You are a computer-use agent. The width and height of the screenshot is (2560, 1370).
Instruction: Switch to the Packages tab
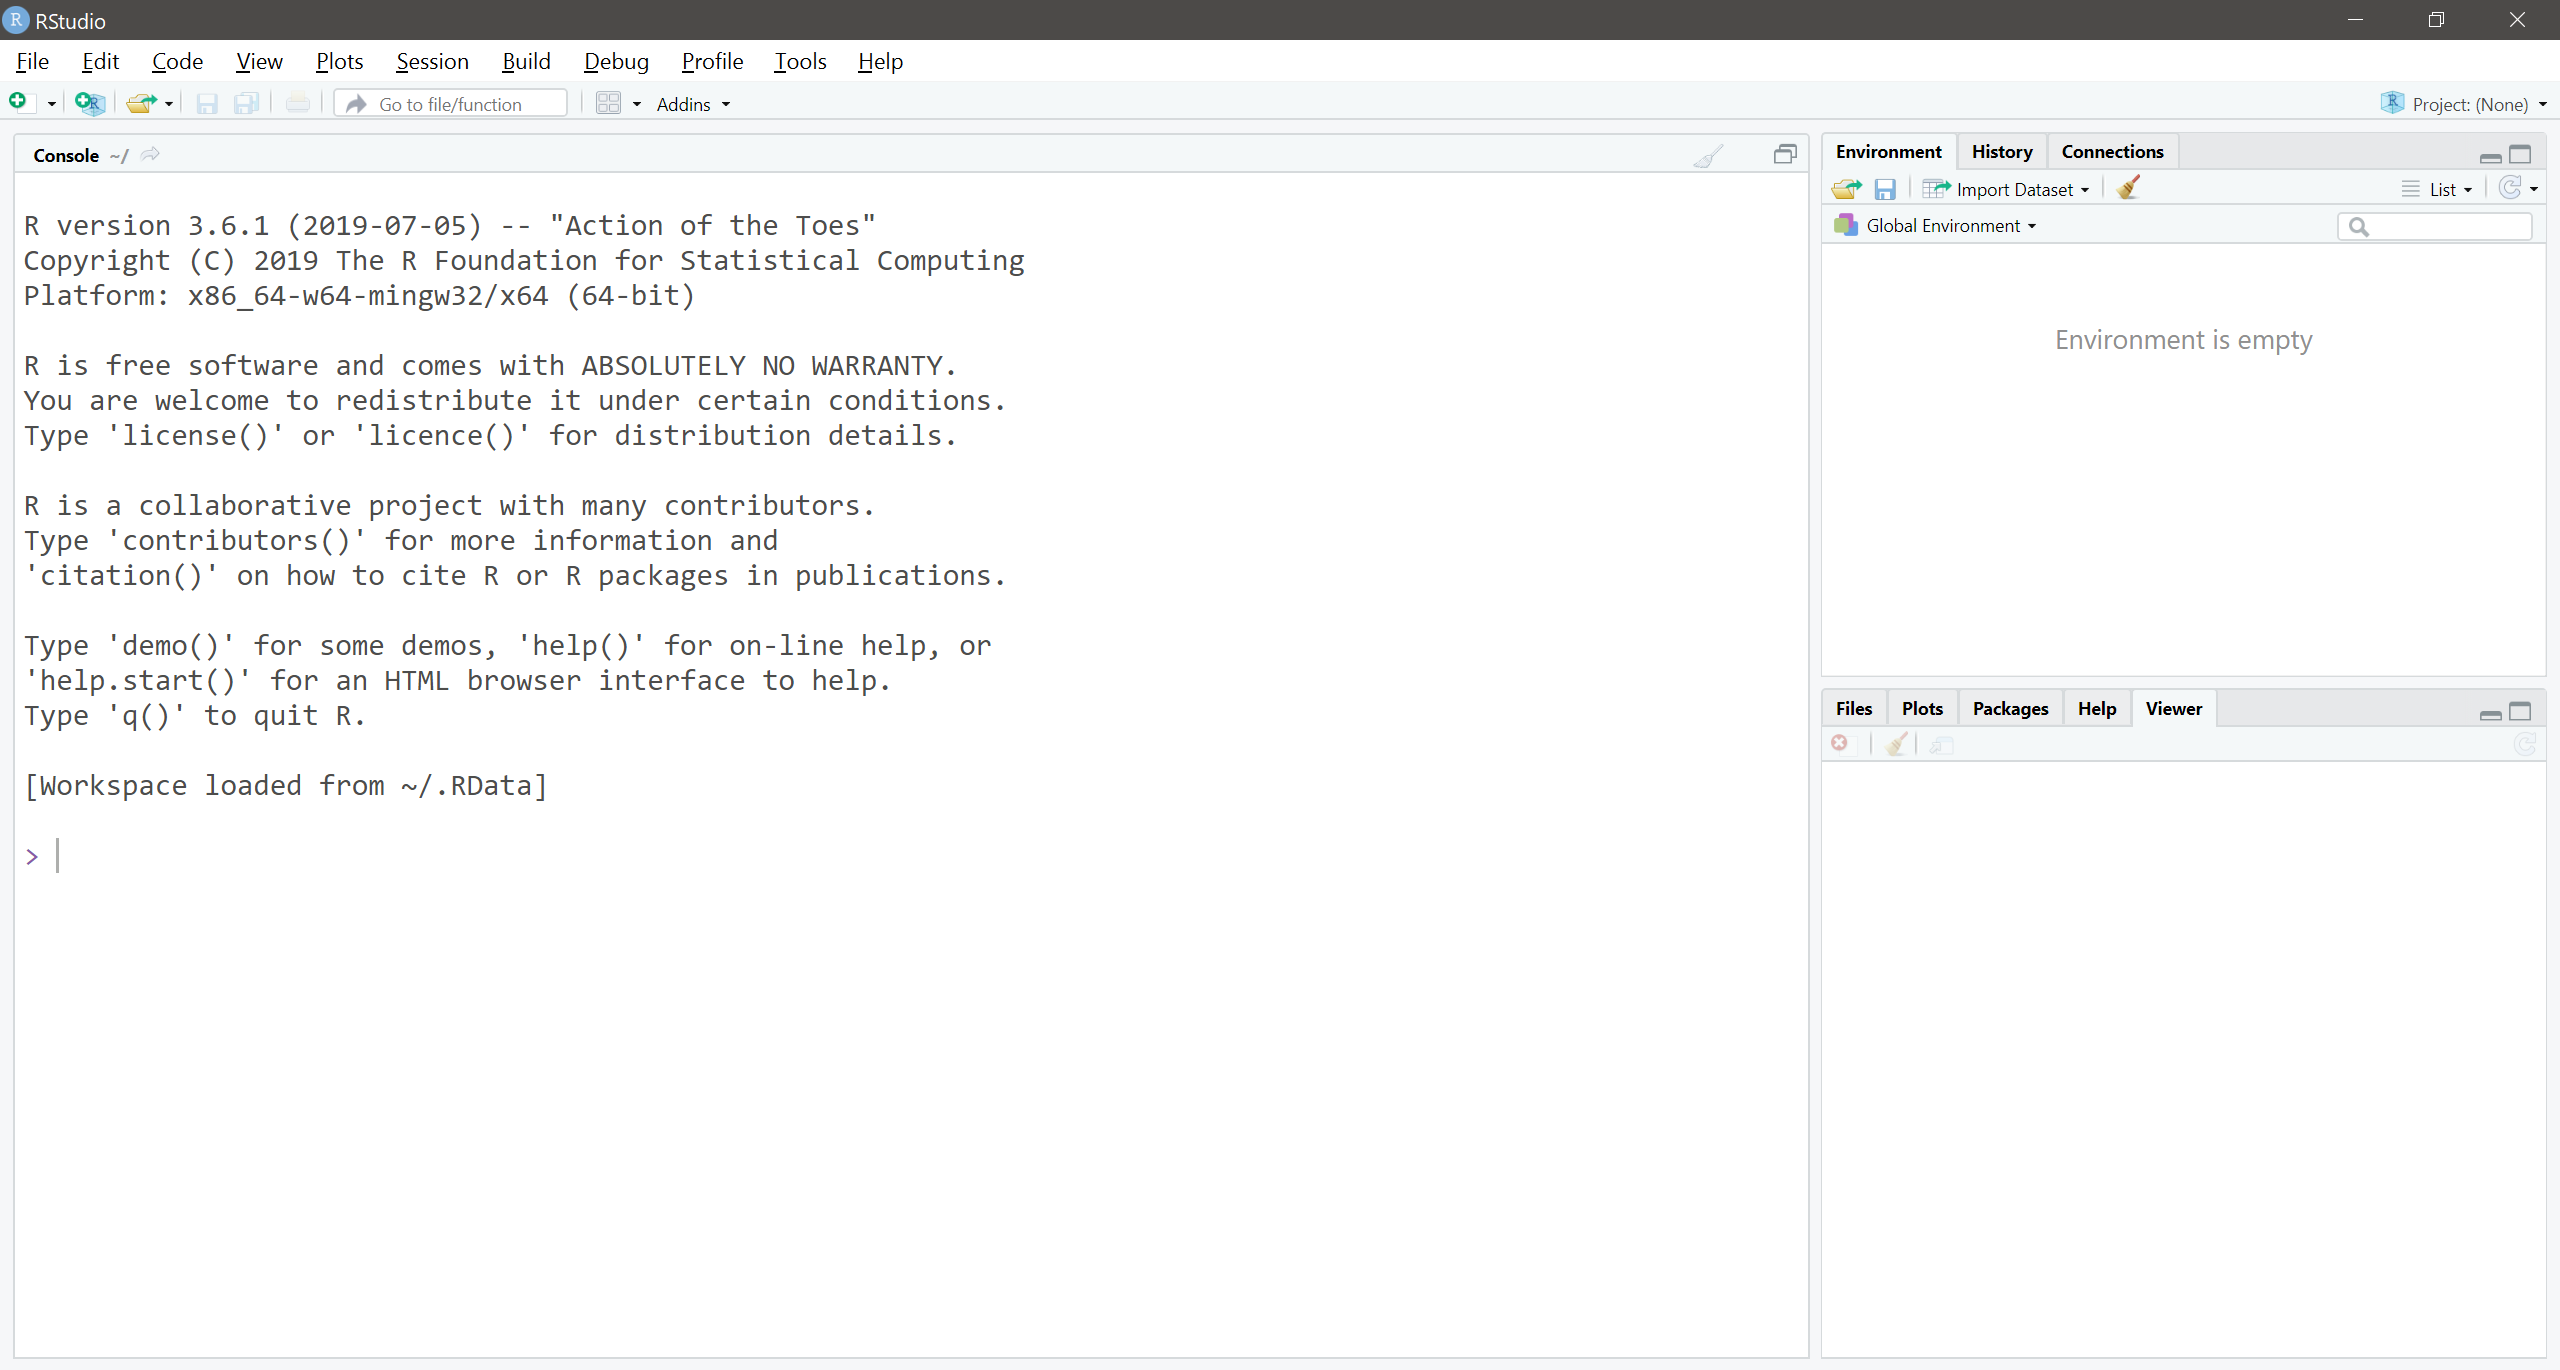pos(2010,709)
